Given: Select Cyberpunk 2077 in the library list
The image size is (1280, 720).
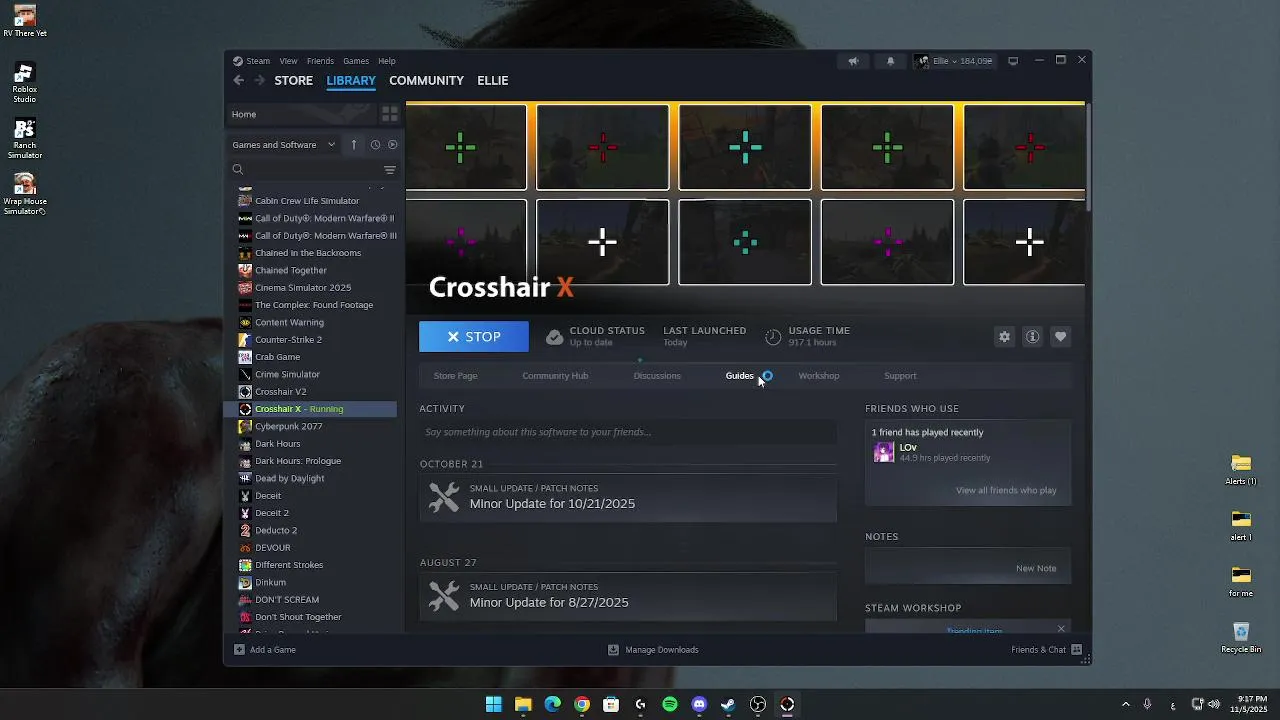Looking at the screenshot, I should pyautogui.click(x=288, y=426).
